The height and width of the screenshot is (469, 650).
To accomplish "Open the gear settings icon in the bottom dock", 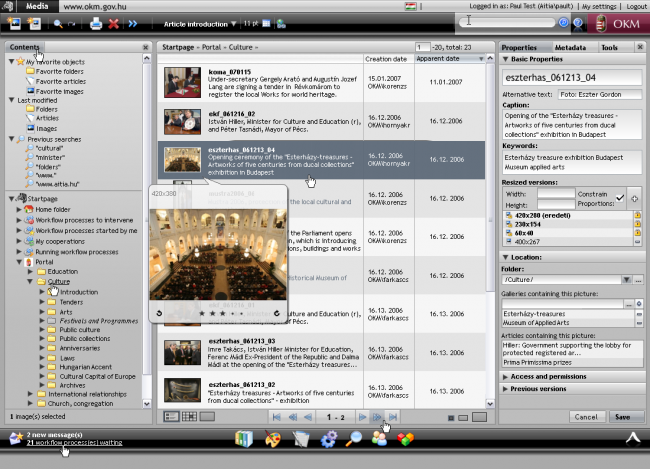I will coord(328,439).
